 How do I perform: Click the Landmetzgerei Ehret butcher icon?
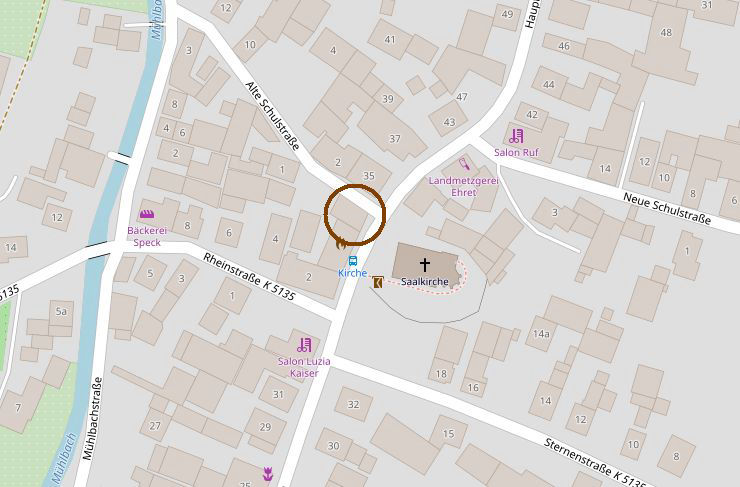[x=464, y=165]
